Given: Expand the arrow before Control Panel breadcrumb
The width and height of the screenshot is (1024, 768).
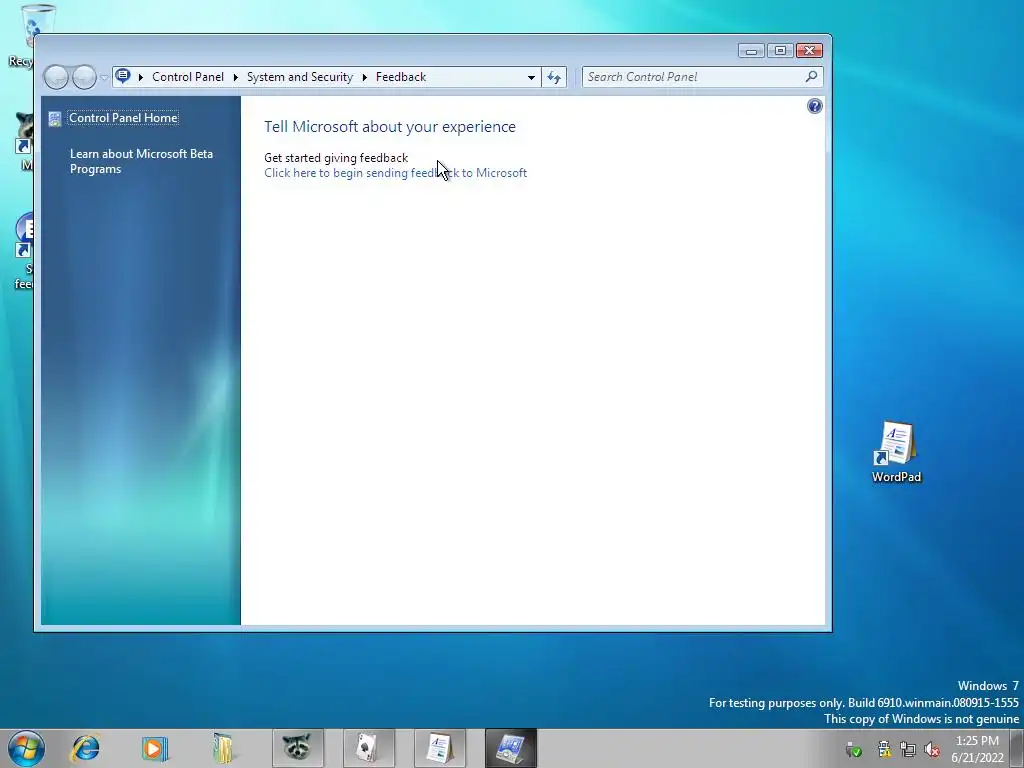Looking at the screenshot, I should tap(140, 77).
